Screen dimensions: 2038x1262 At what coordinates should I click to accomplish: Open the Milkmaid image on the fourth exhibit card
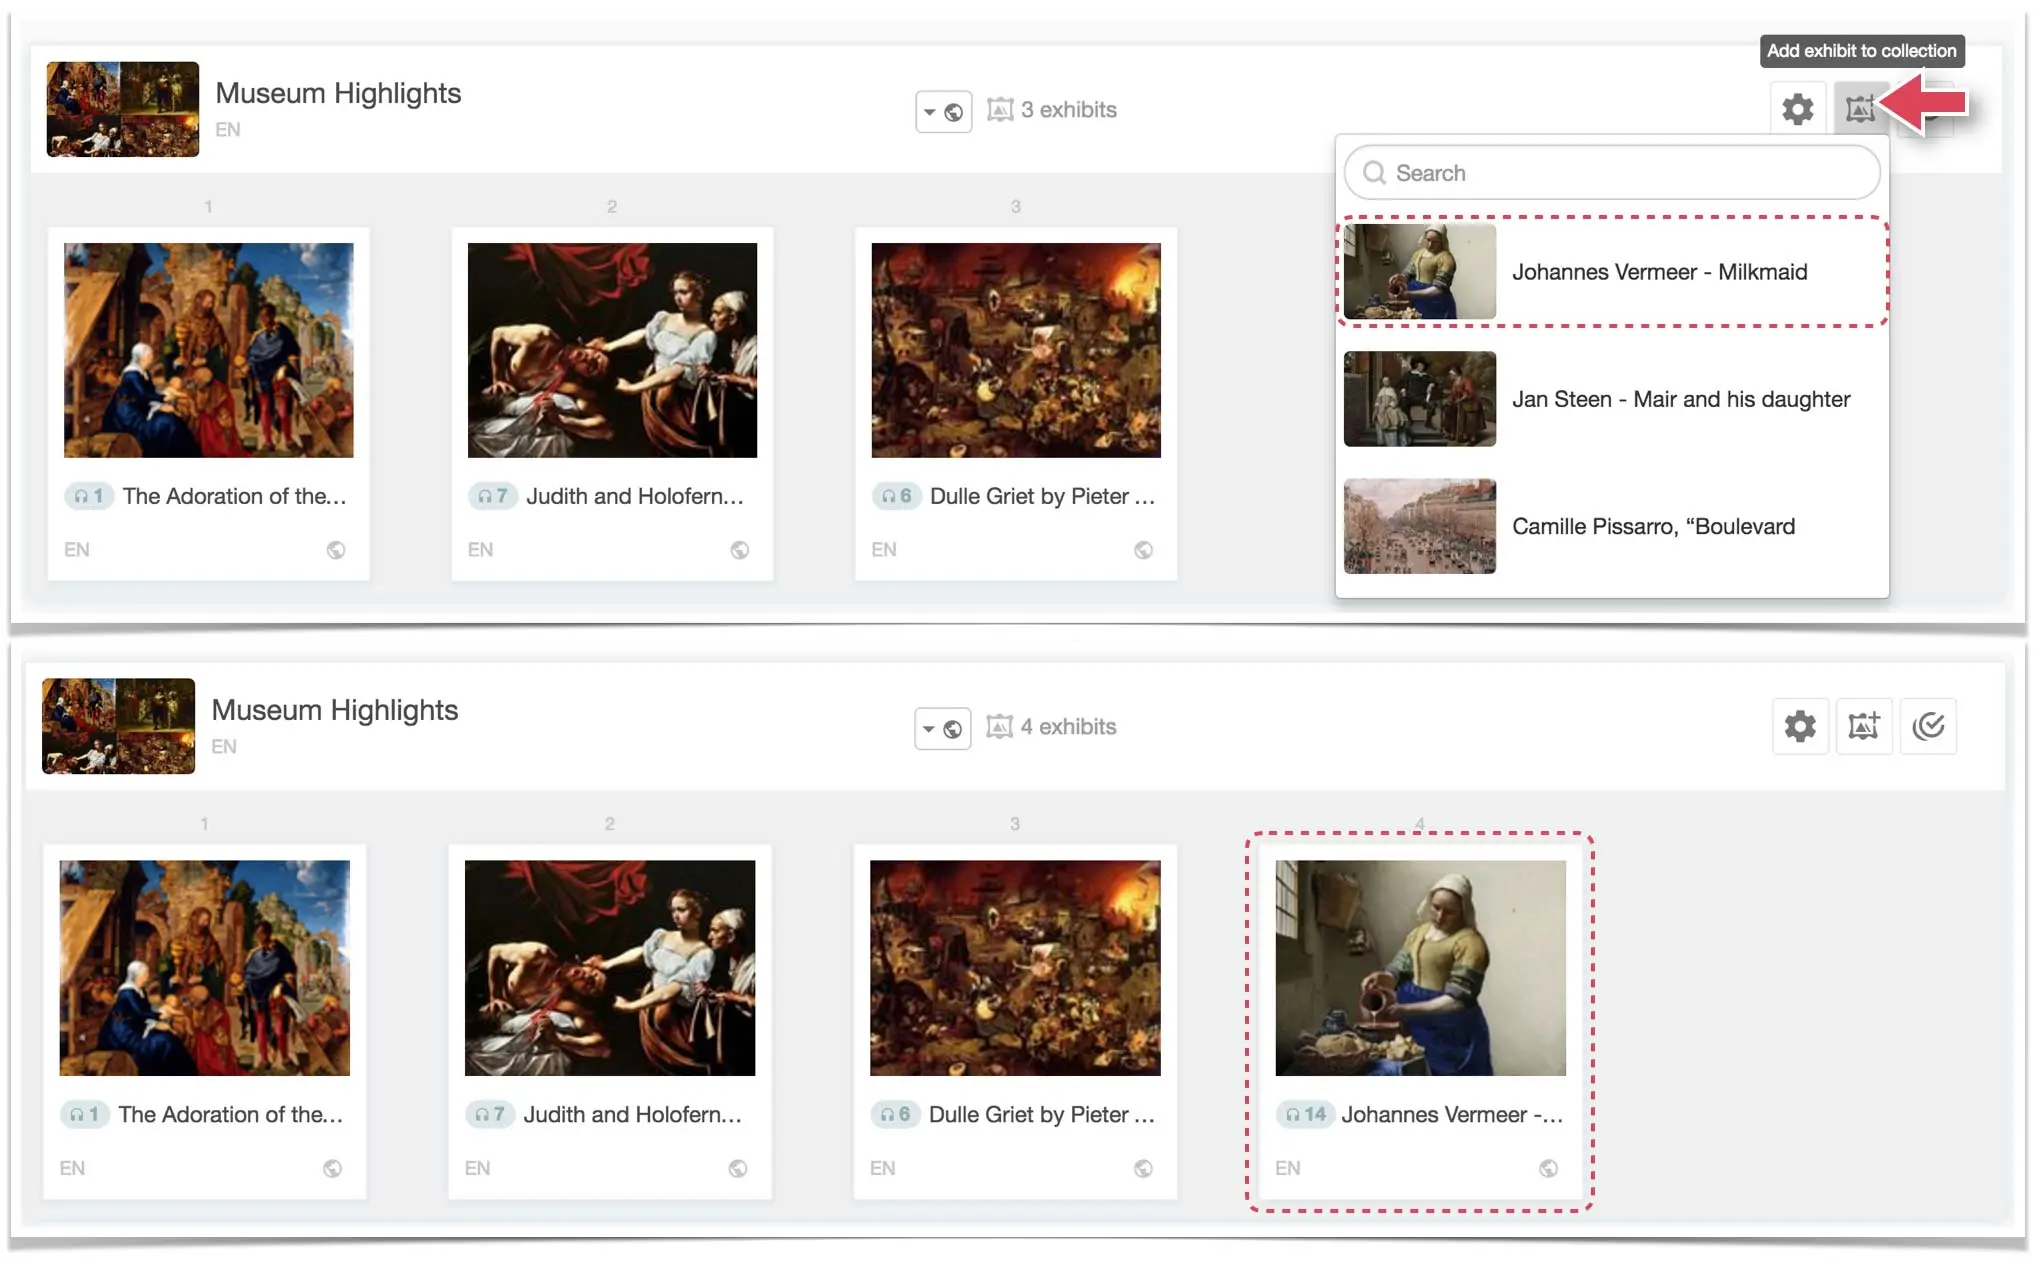pos(1421,968)
